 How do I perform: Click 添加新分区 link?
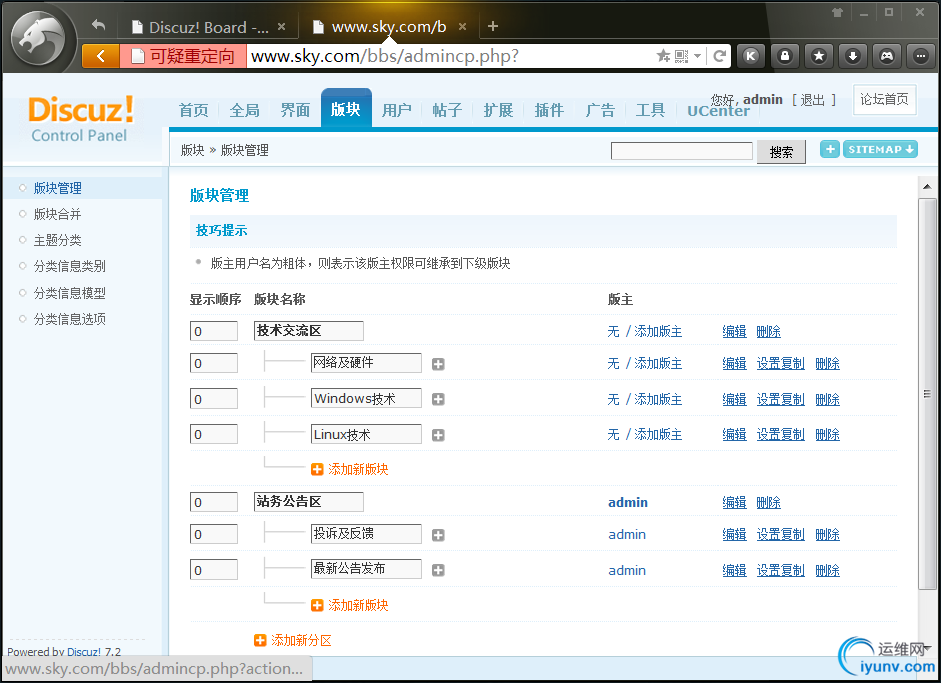point(301,640)
